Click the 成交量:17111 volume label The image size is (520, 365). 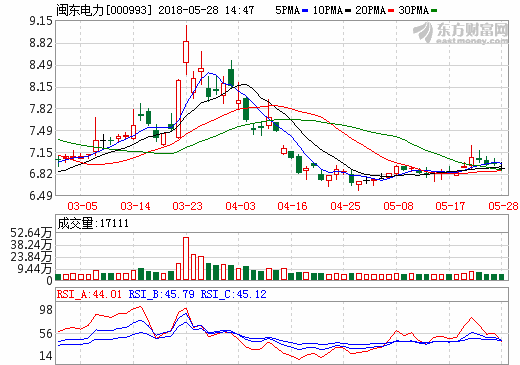tap(93, 223)
